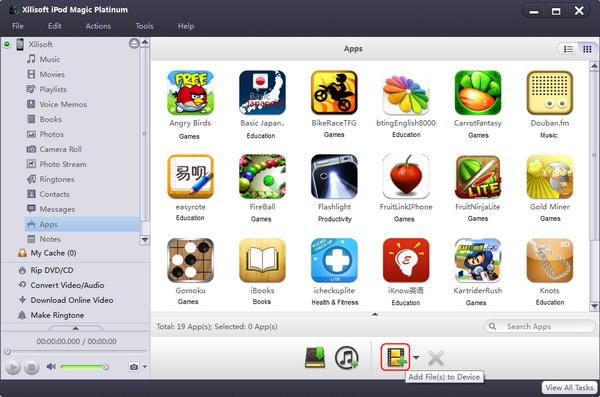This screenshot has height=397, width=600.
Task: Click the View All Tasks button
Action: pos(569,387)
